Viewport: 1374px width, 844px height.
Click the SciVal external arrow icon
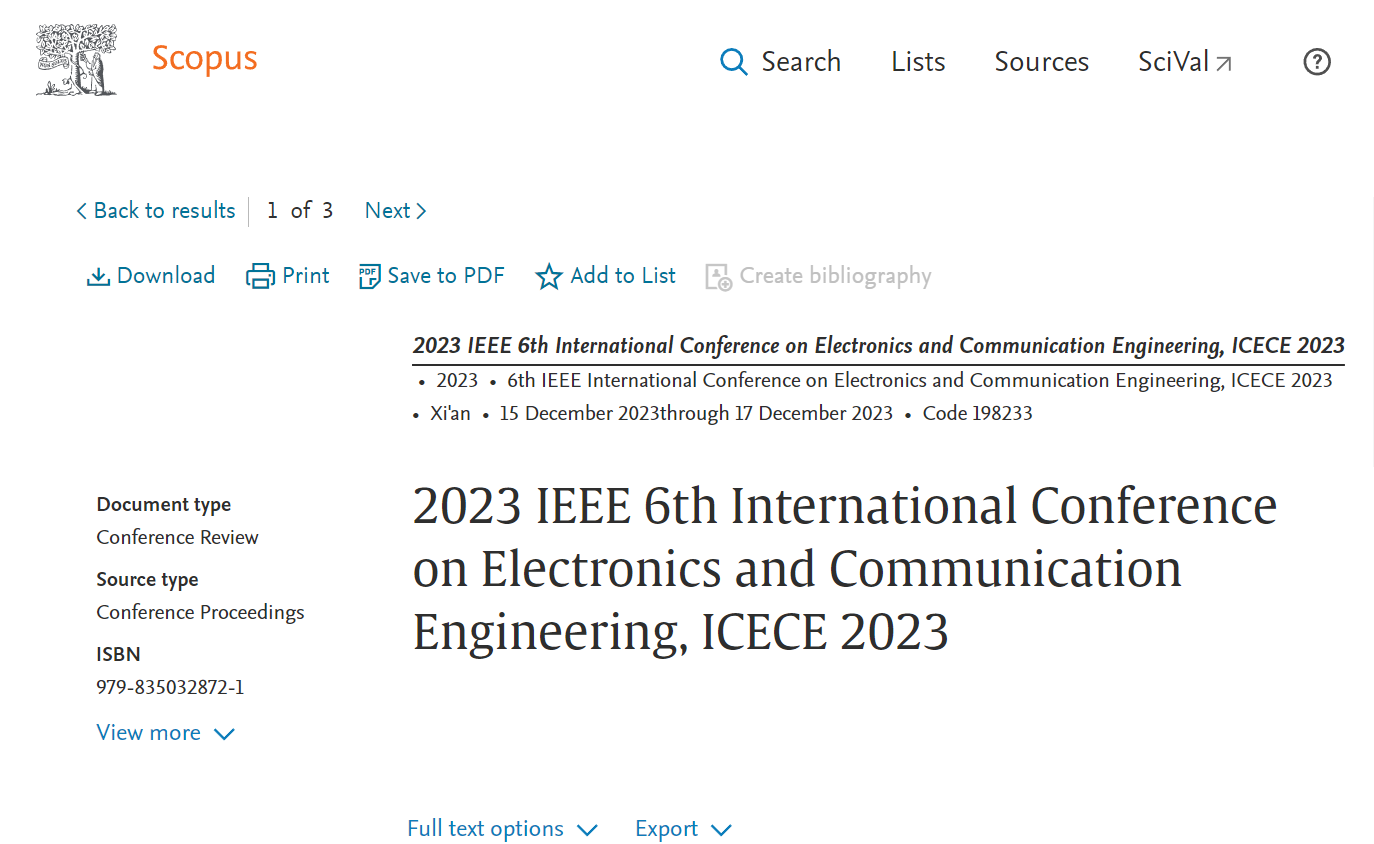(1223, 64)
